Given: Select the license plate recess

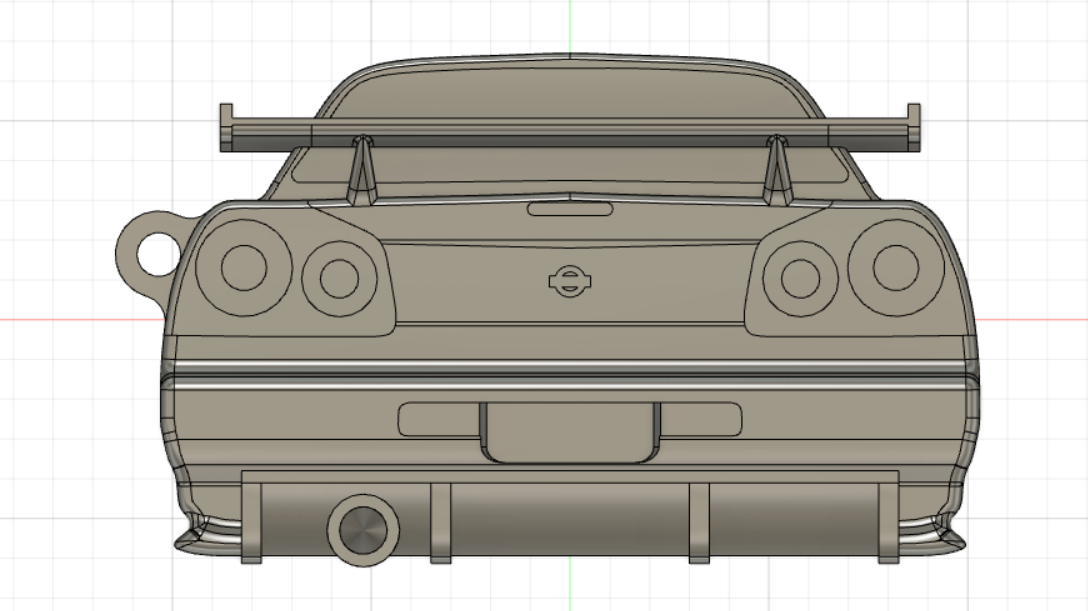Looking at the screenshot, I should [568, 428].
